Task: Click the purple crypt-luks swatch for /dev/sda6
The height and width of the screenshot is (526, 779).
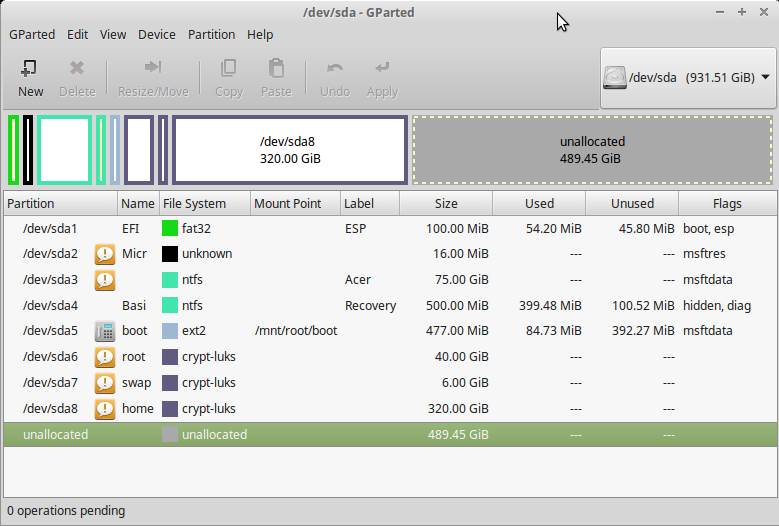Action: (170, 357)
